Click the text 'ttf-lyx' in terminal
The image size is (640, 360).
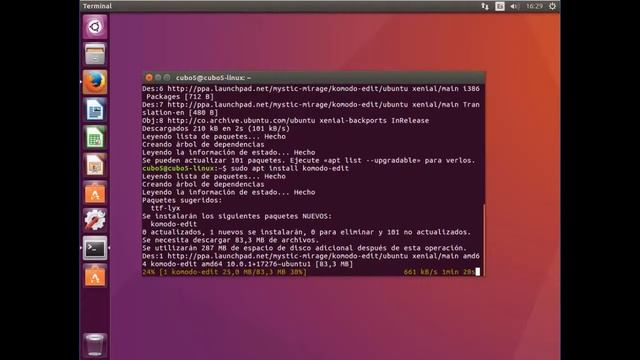(x=165, y=208)
